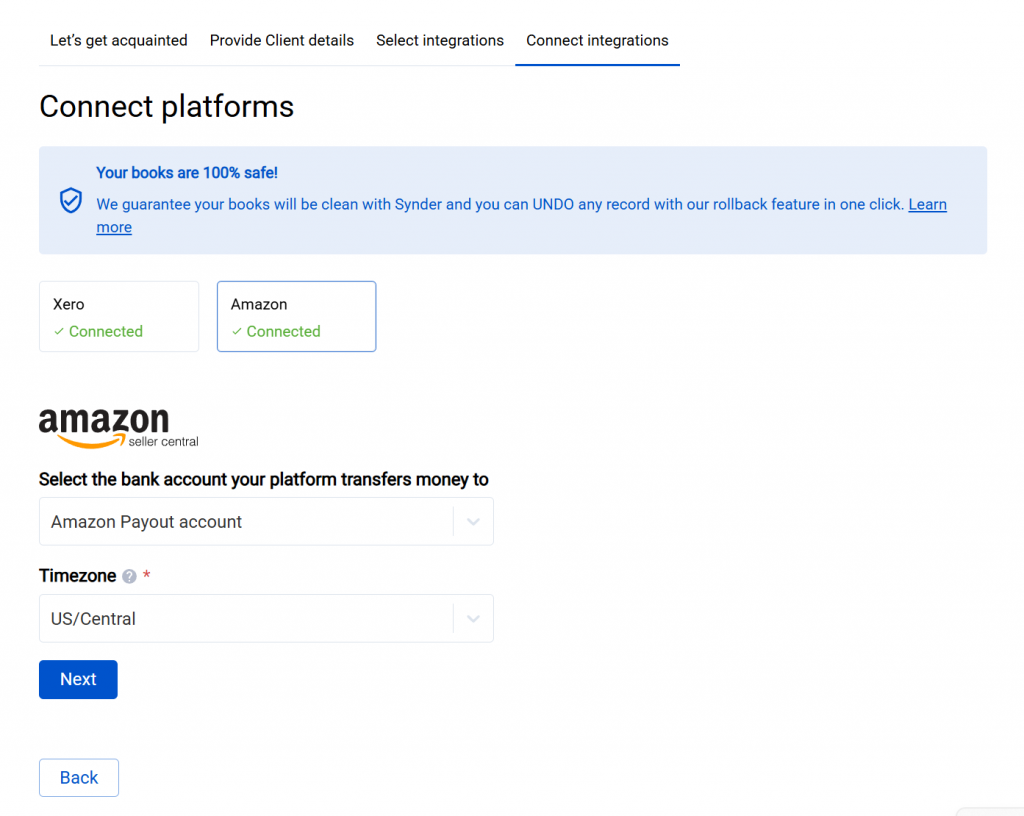Select the Xero connected platform card
The width and height of the screenshot is (1024, 816).
coord(119,317)
